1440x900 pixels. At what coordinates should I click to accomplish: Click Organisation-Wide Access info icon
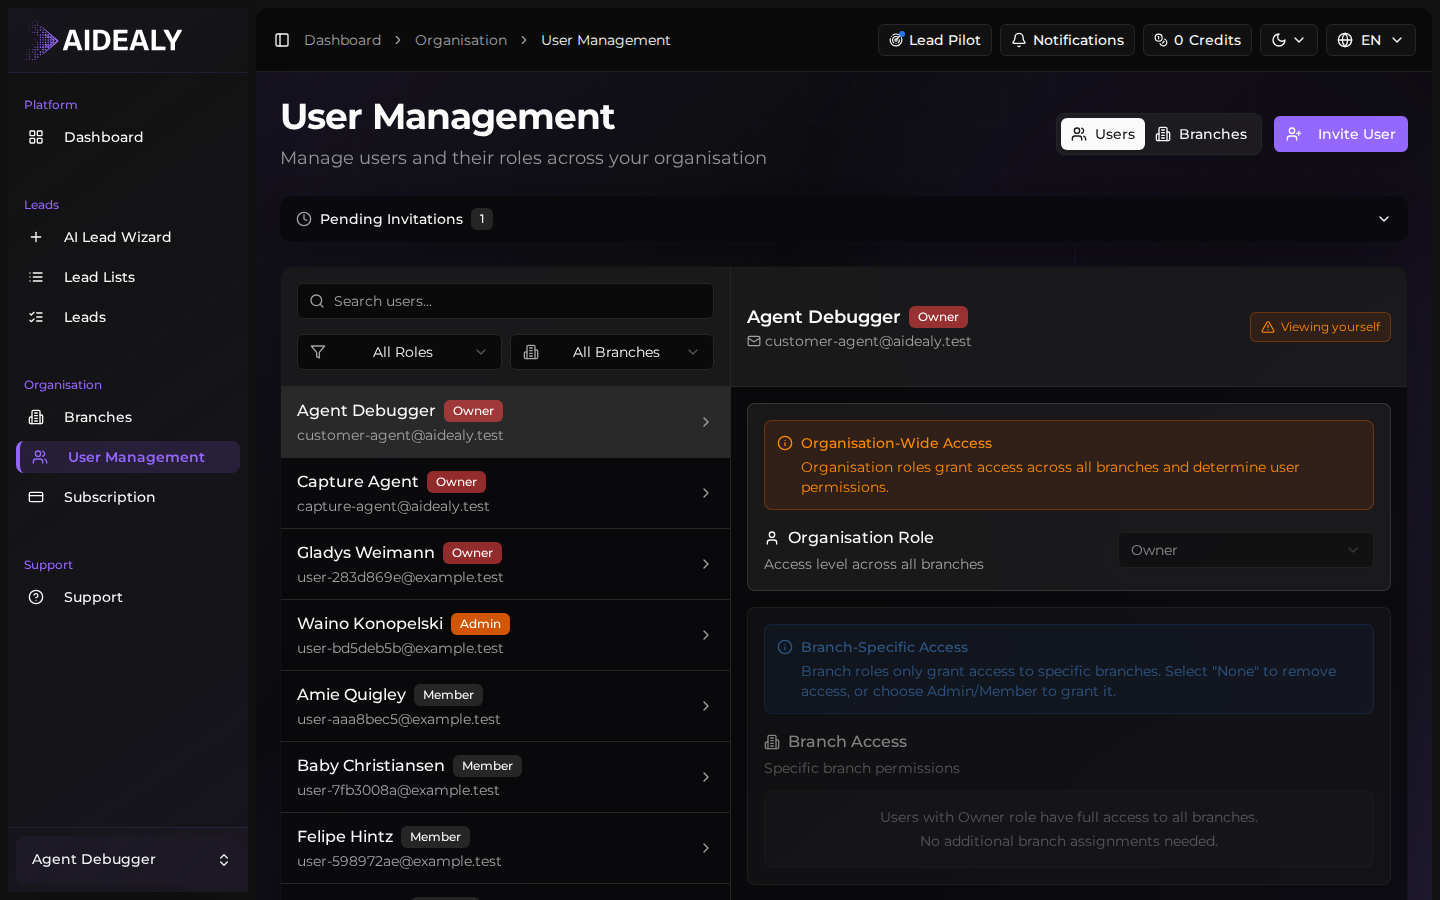pos(785,443)
